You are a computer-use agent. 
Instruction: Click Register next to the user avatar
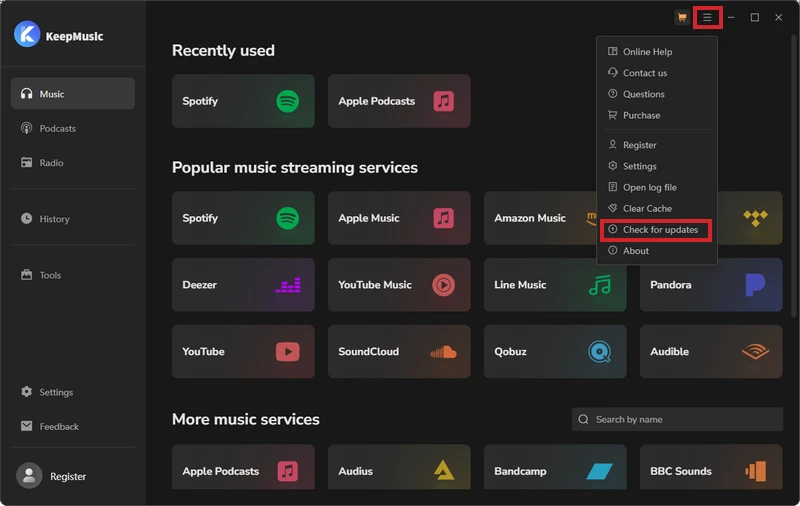pos(68,476)
